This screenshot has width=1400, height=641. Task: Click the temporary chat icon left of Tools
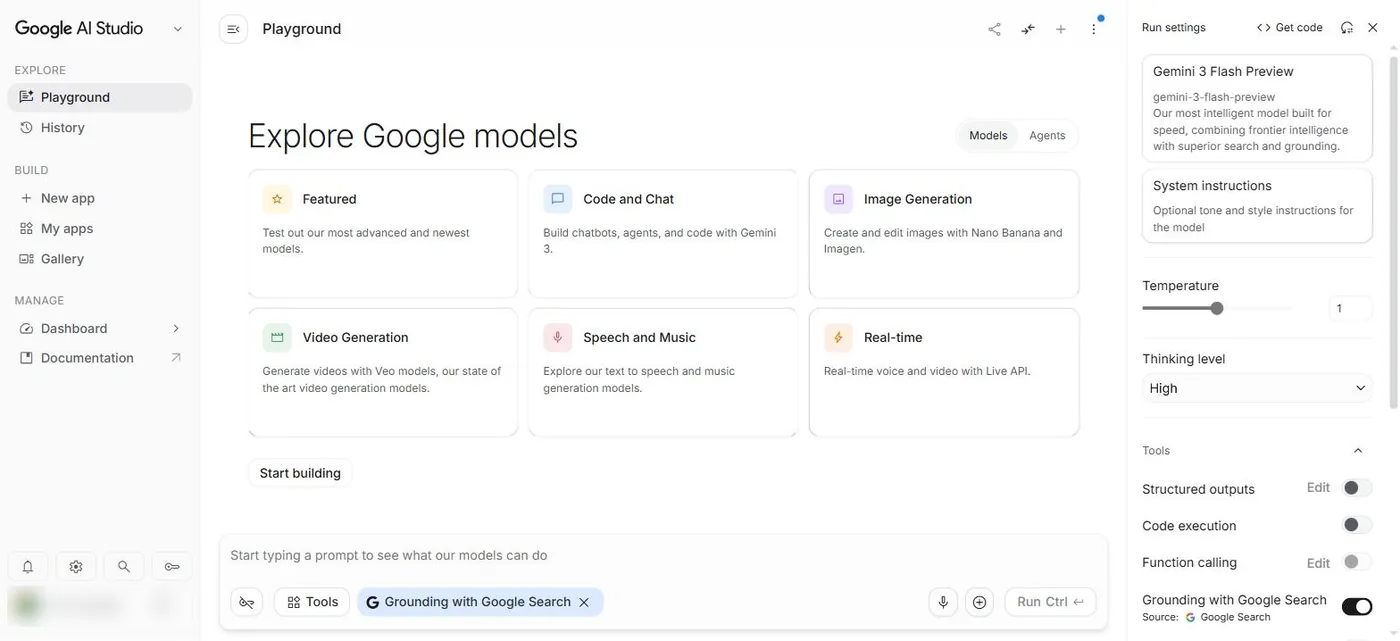[x=247, y=602]
